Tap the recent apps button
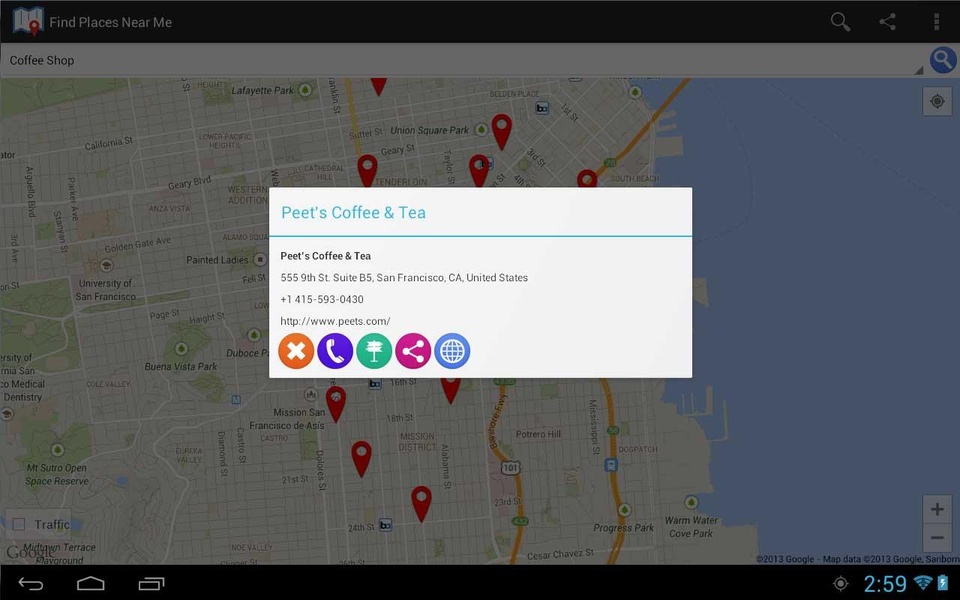This screenshot has width=960, height=600. [x=151, y=583]
